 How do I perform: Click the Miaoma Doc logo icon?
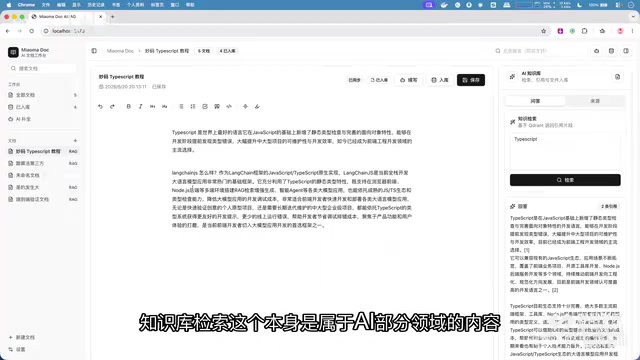13,52
